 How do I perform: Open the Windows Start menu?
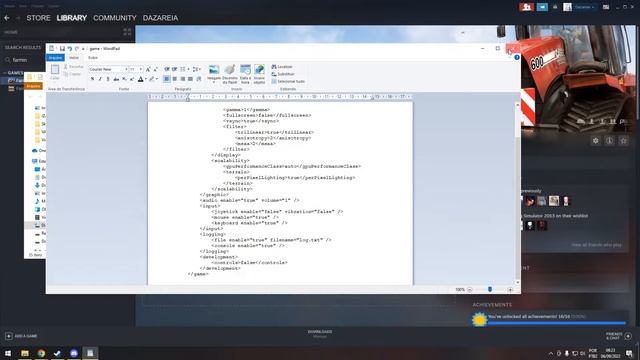point(8,353)
